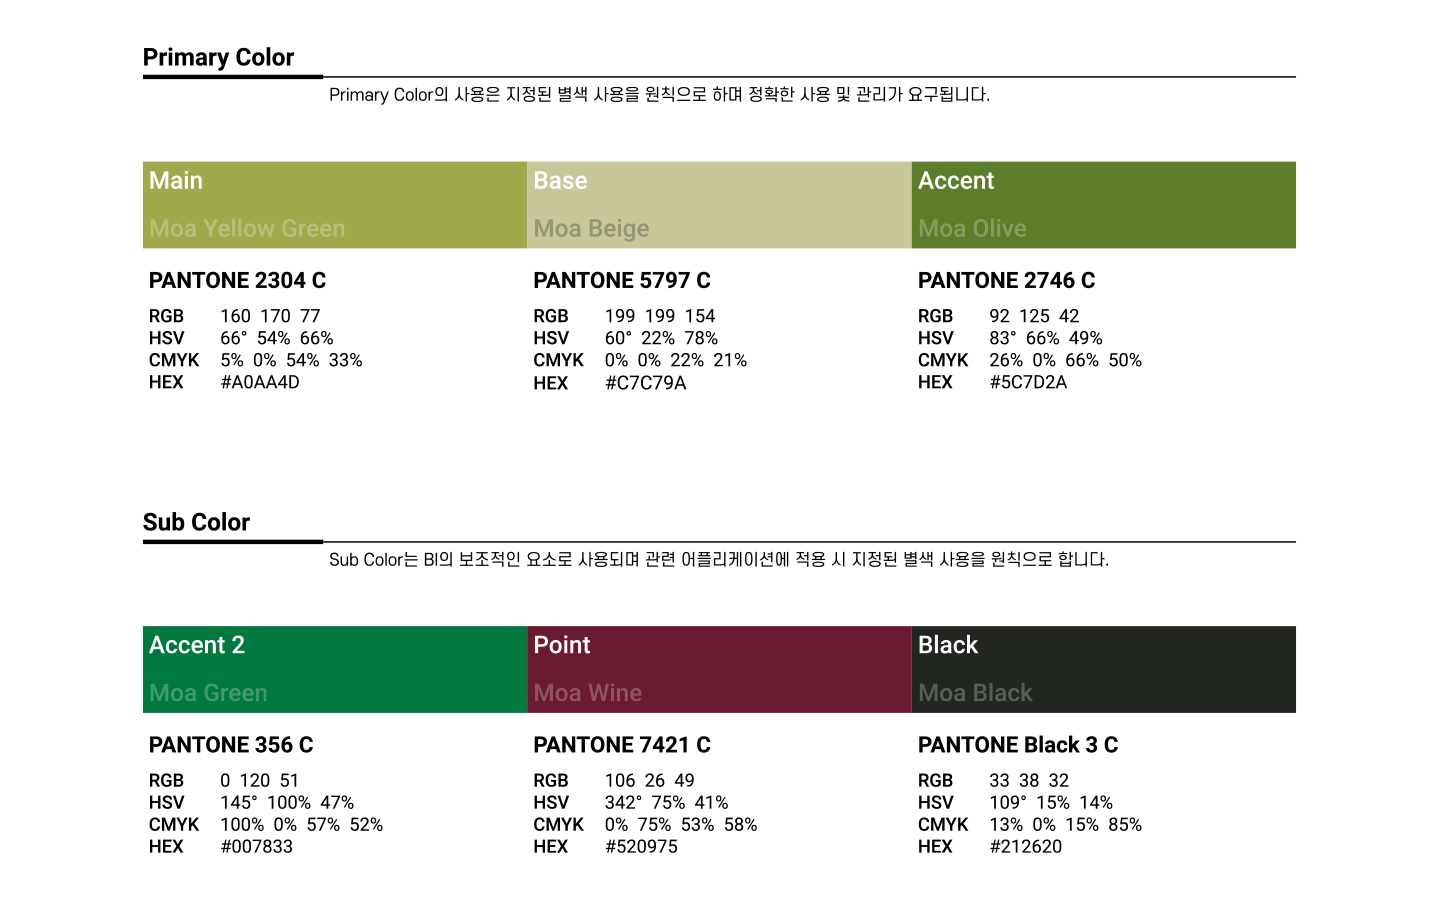Select the hex value #C7C79A

pyautogui.click(x=645, y=383)
